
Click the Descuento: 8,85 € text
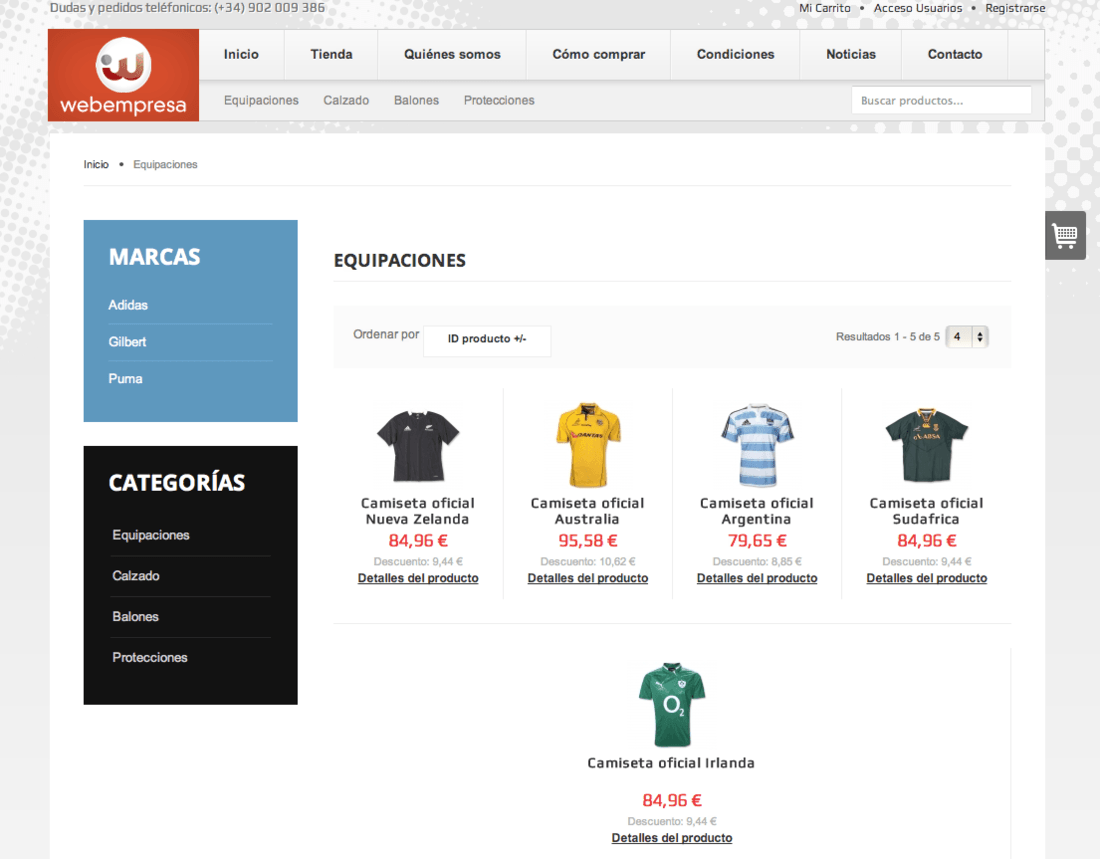757,561
